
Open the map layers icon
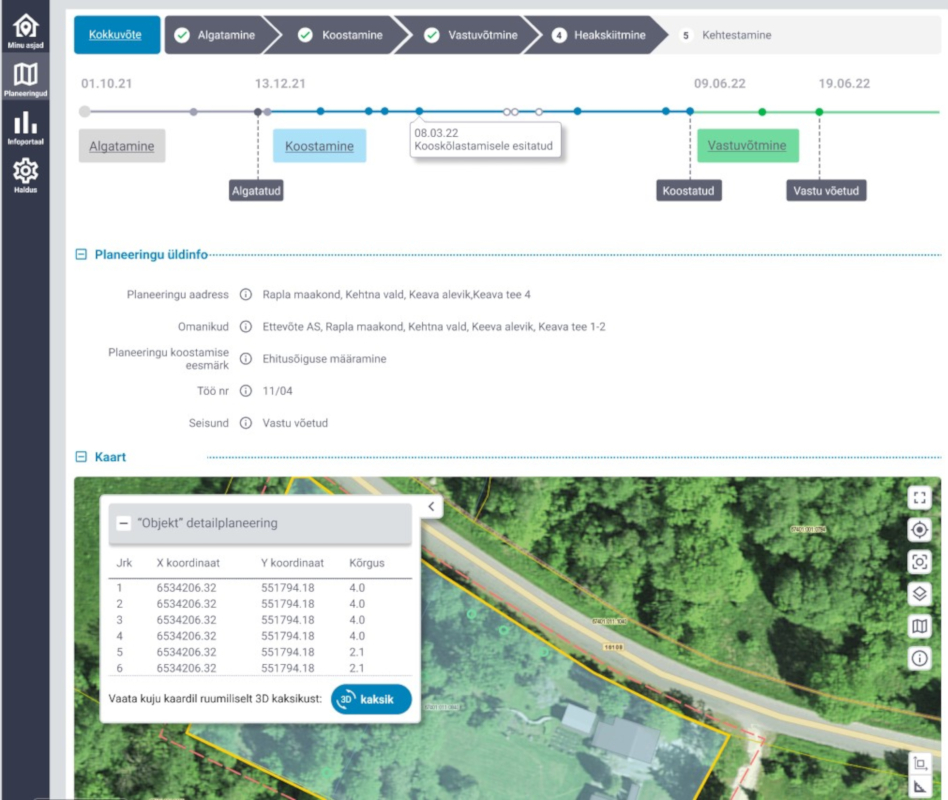click(919, 594)
